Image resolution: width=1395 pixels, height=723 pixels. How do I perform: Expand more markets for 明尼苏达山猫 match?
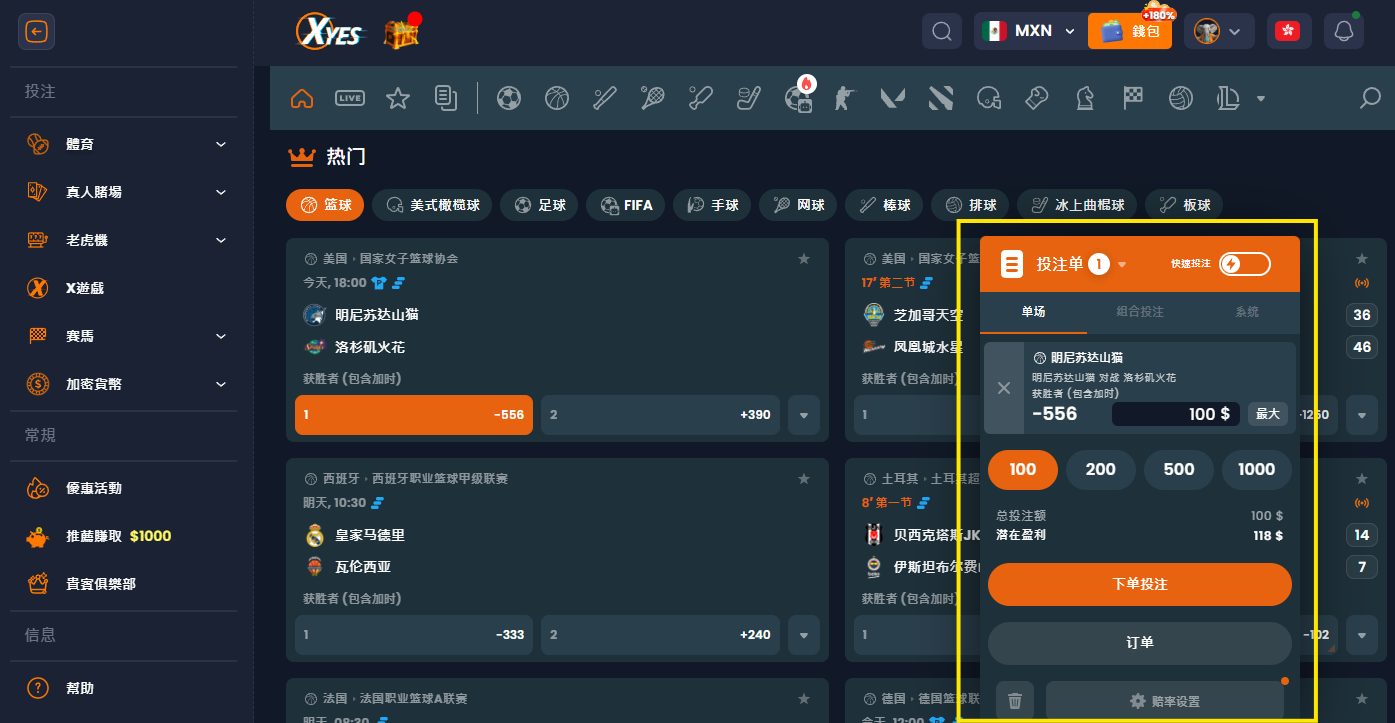point(803,415)
